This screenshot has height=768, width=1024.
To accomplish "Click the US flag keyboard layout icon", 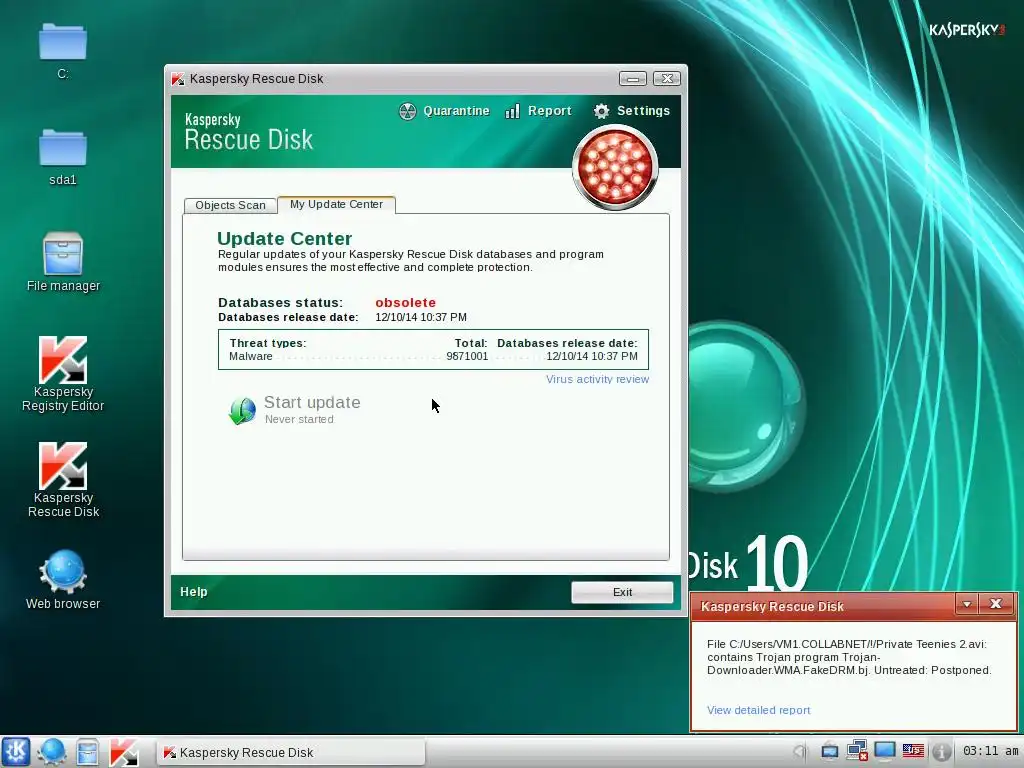I will [x=913, y=751].
